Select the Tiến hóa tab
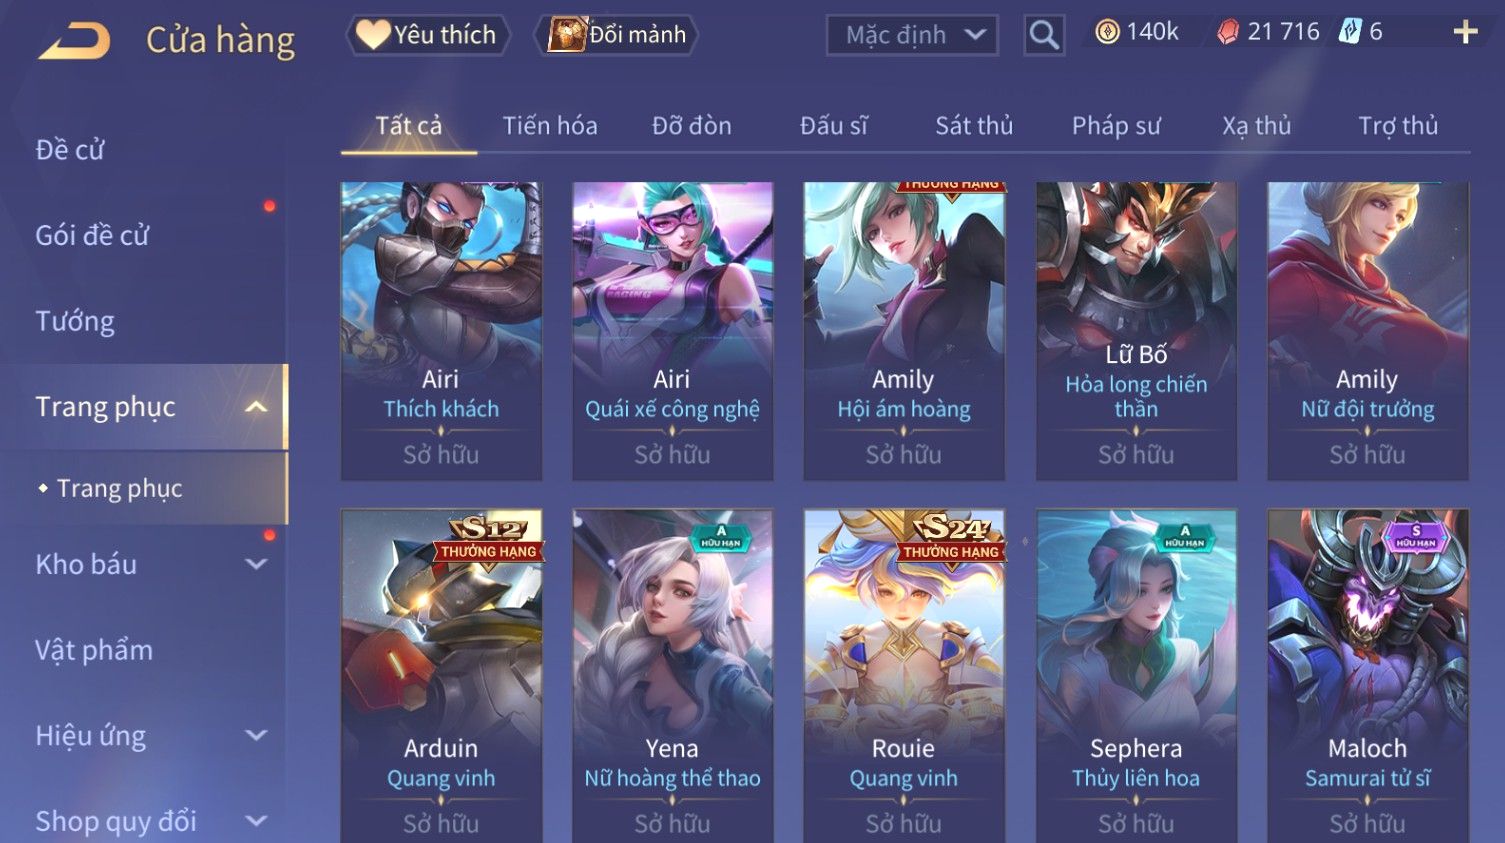Screen dimensions: 1505x843 (x=550, y=126)
